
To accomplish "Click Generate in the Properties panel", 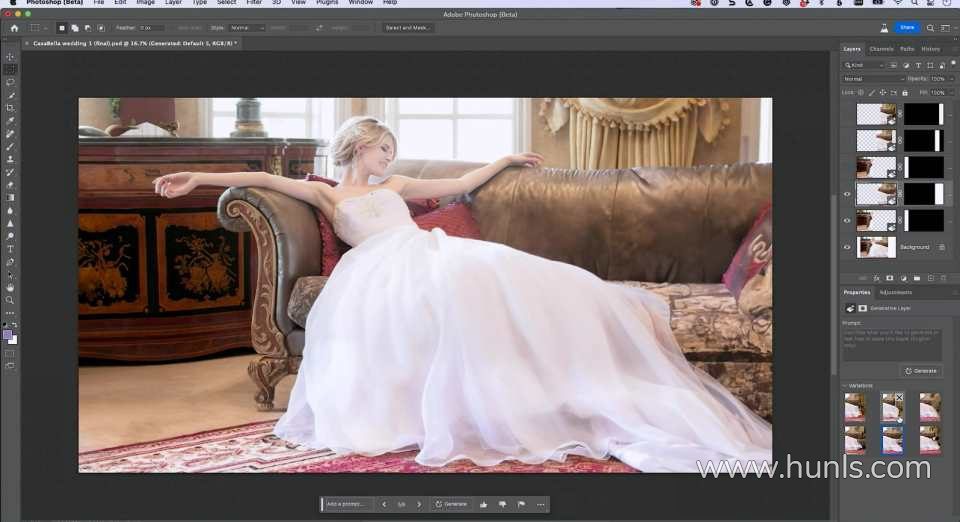I will point(921,371).
